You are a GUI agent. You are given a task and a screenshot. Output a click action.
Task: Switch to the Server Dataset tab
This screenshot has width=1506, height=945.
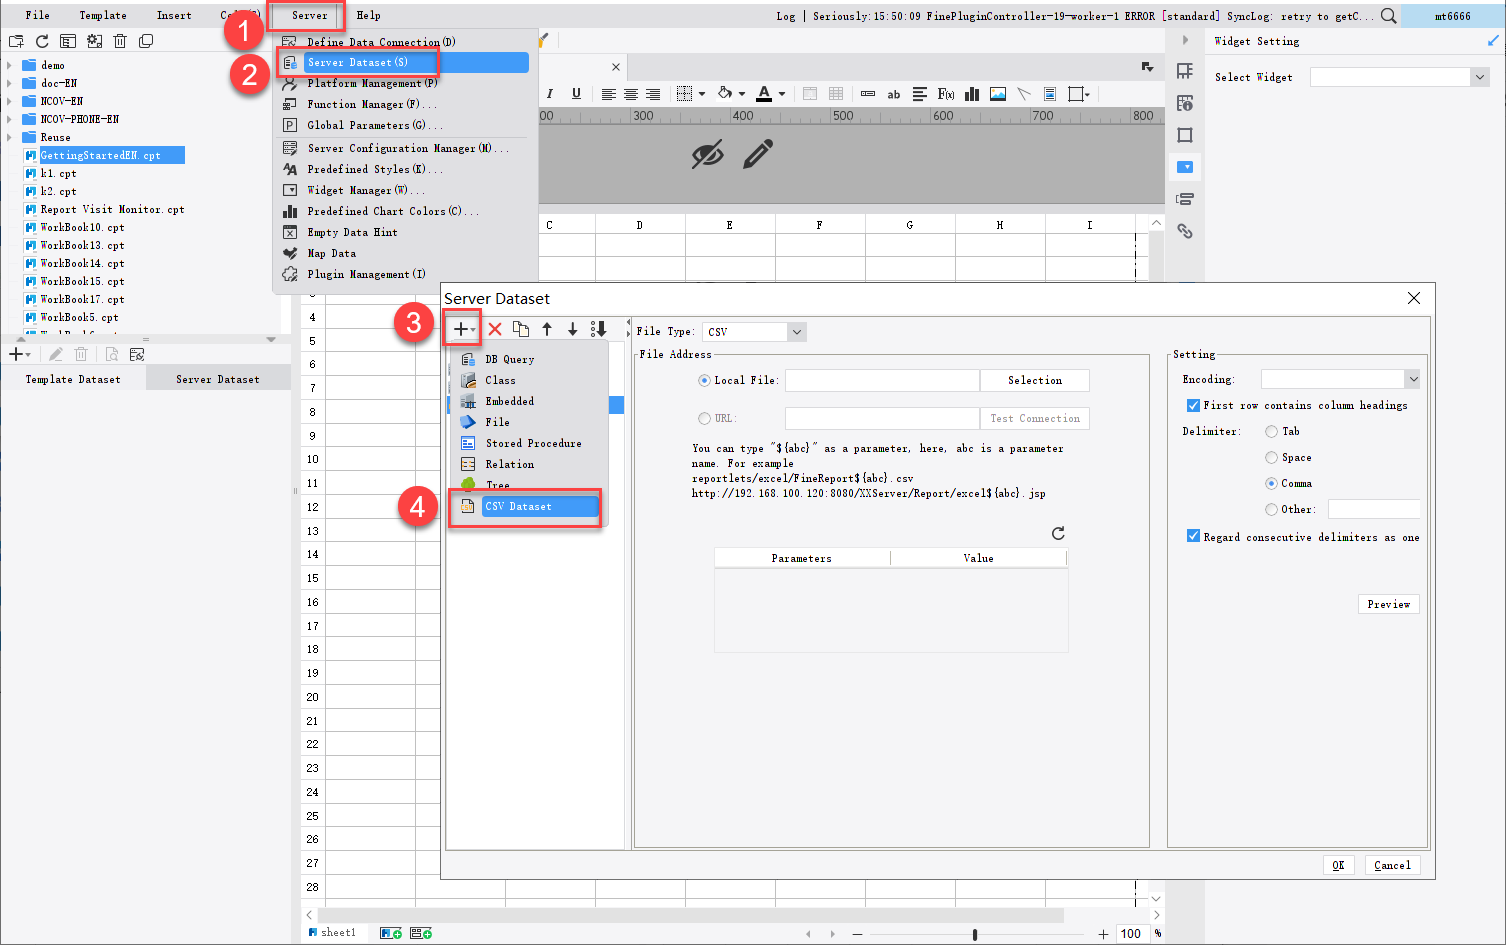(218, 379)
